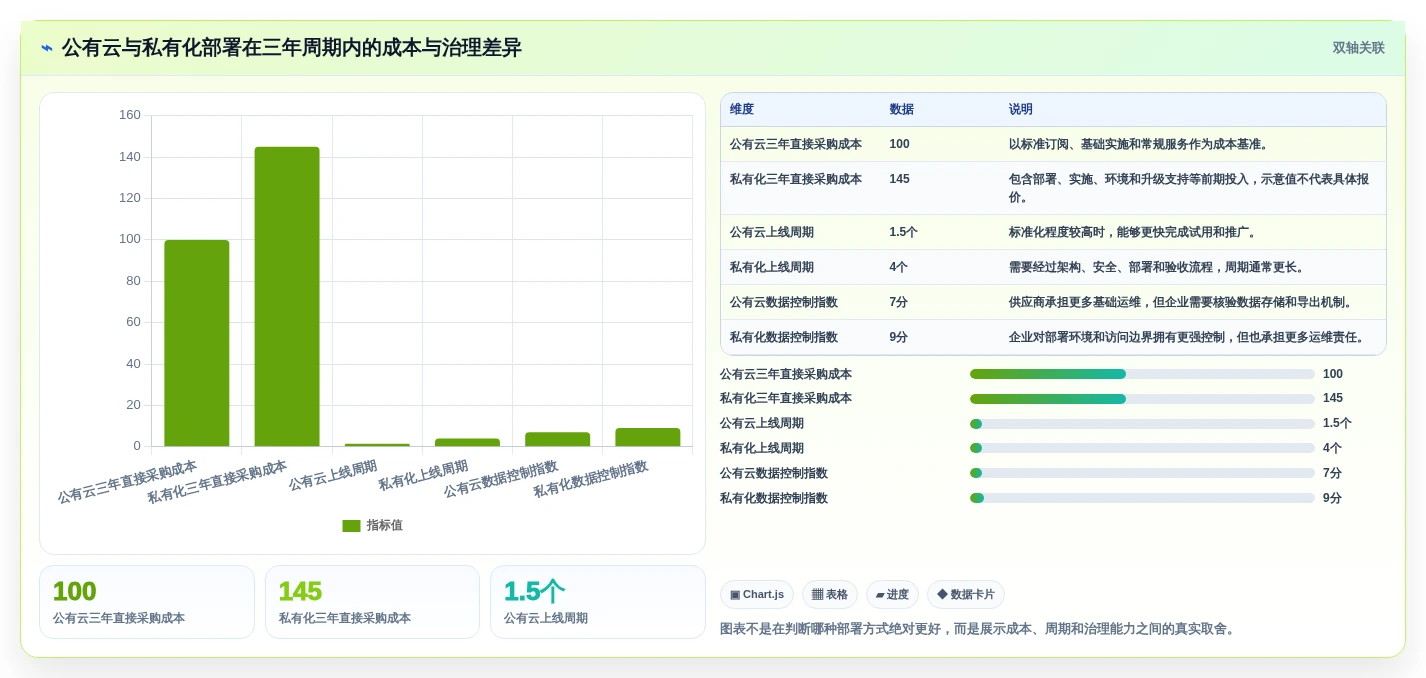
Task: Click the x-axis label 公有云上线周期
Action: (x=333, y=475)
